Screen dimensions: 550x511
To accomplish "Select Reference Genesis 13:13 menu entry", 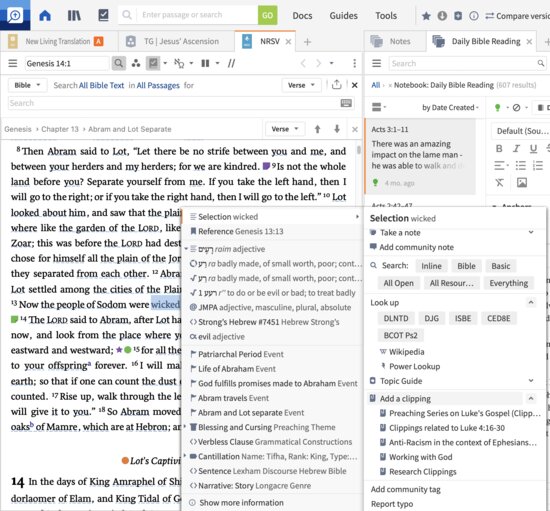I will point(273,231).
